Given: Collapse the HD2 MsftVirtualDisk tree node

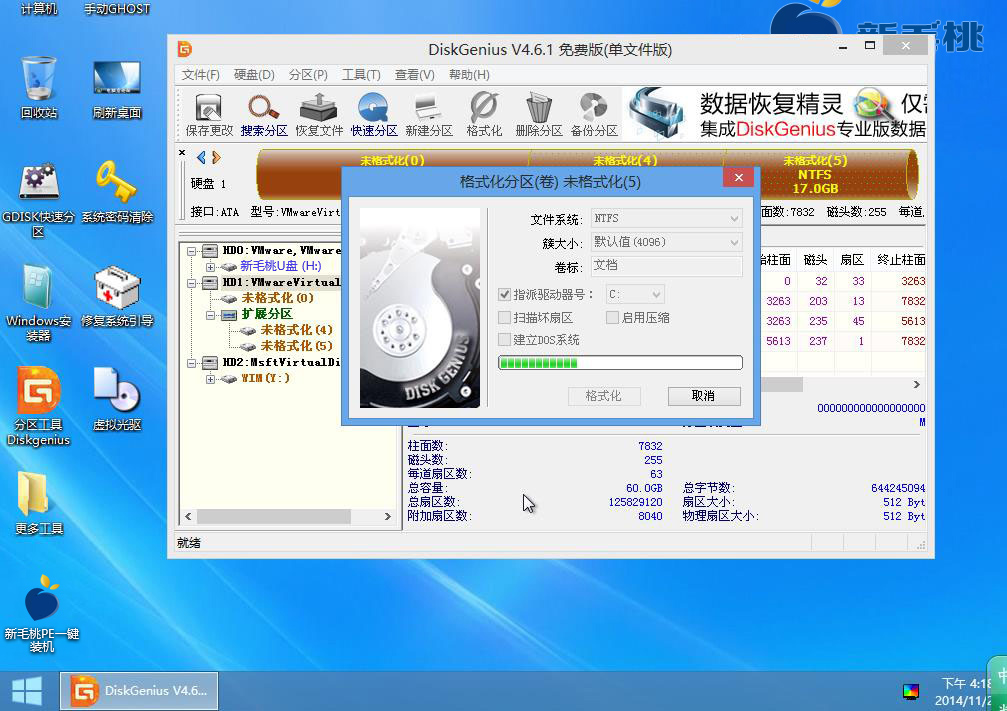Looking at the screenshot, I should (191, 363).
